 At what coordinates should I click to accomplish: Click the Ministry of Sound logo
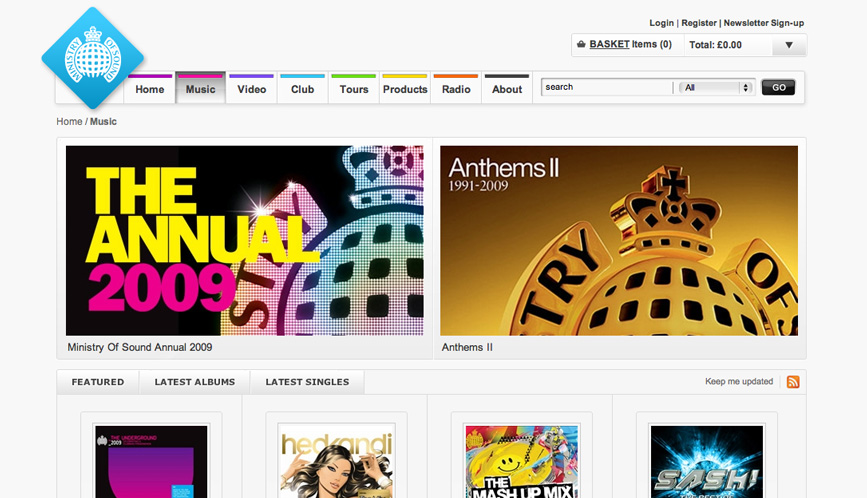(x=92, y=57)
